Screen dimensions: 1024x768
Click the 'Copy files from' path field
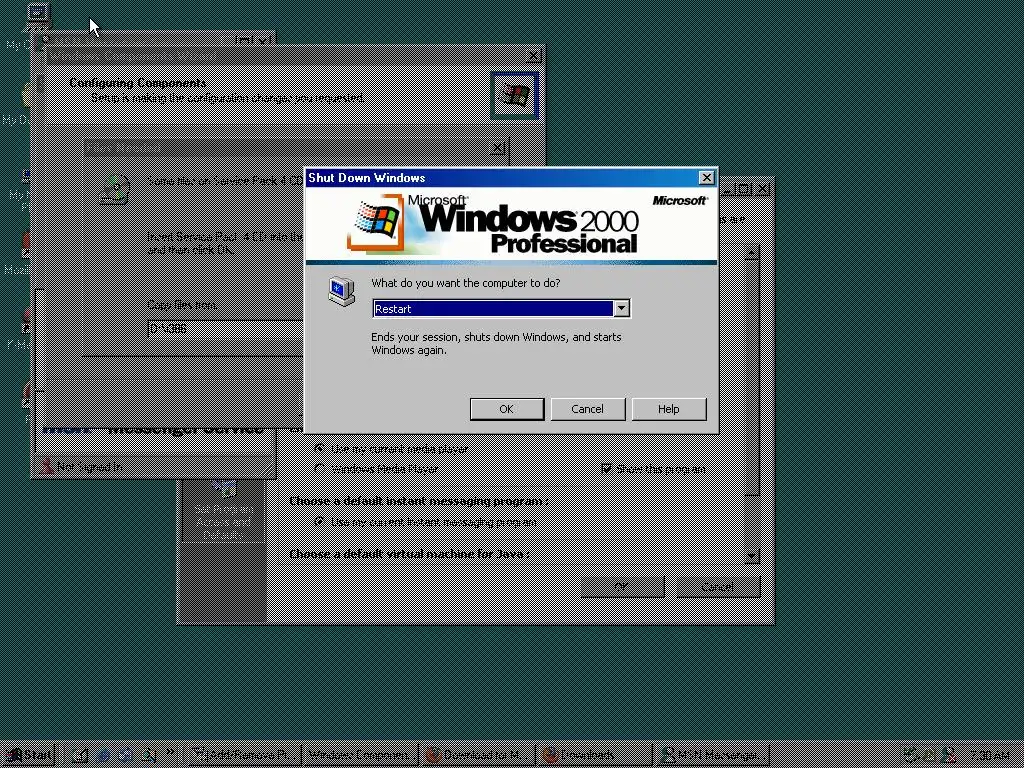[225, 328]
